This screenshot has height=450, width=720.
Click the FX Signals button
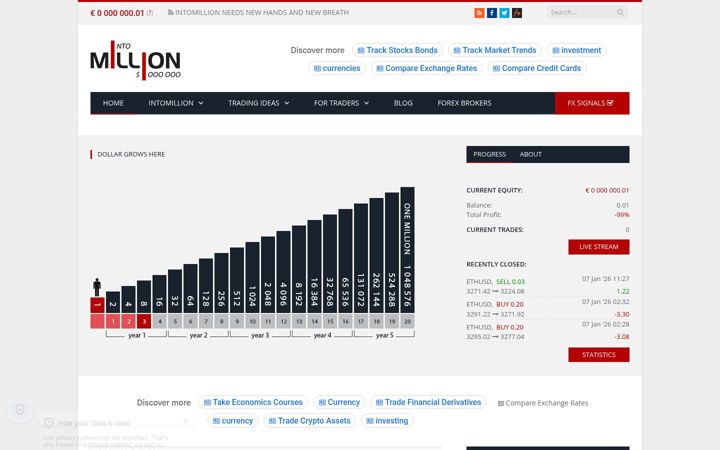pyautogui.click(x=592, y=103)
